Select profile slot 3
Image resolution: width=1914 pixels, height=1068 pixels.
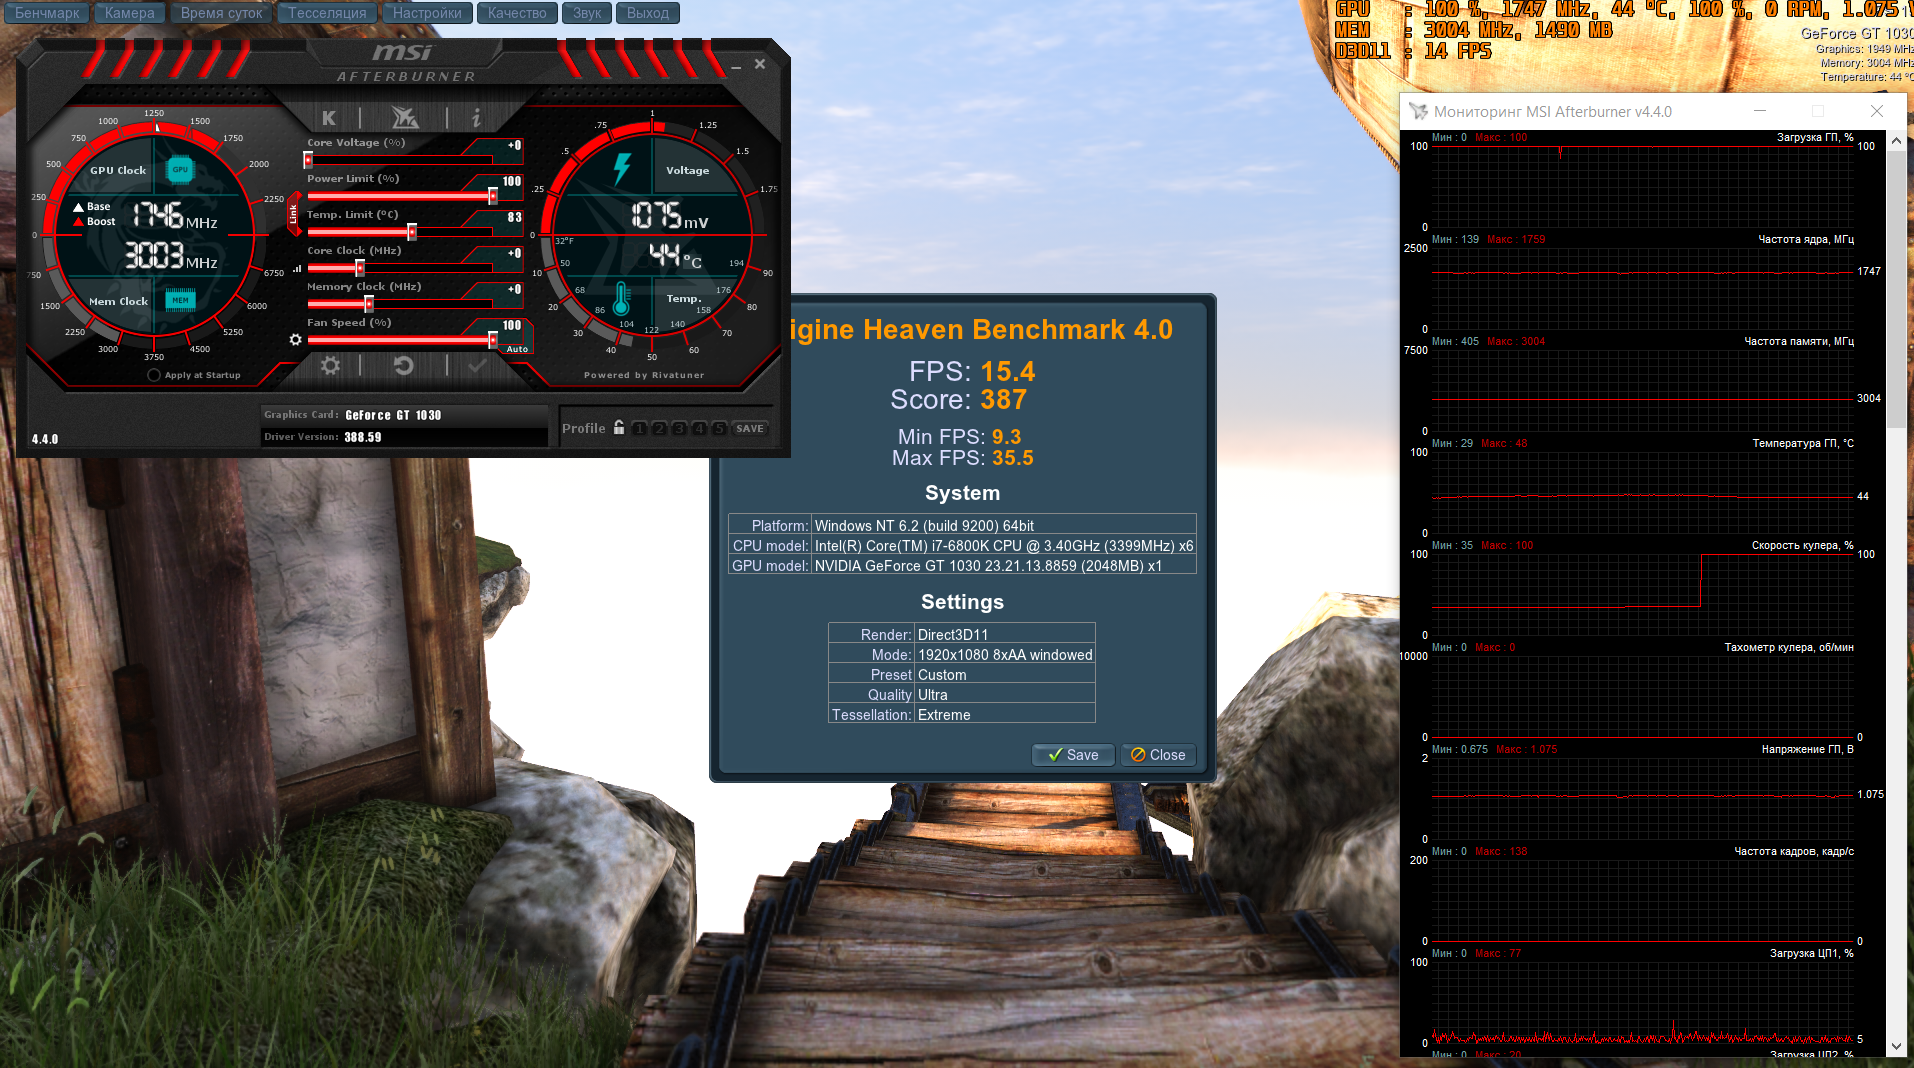(x=679, y=428)
